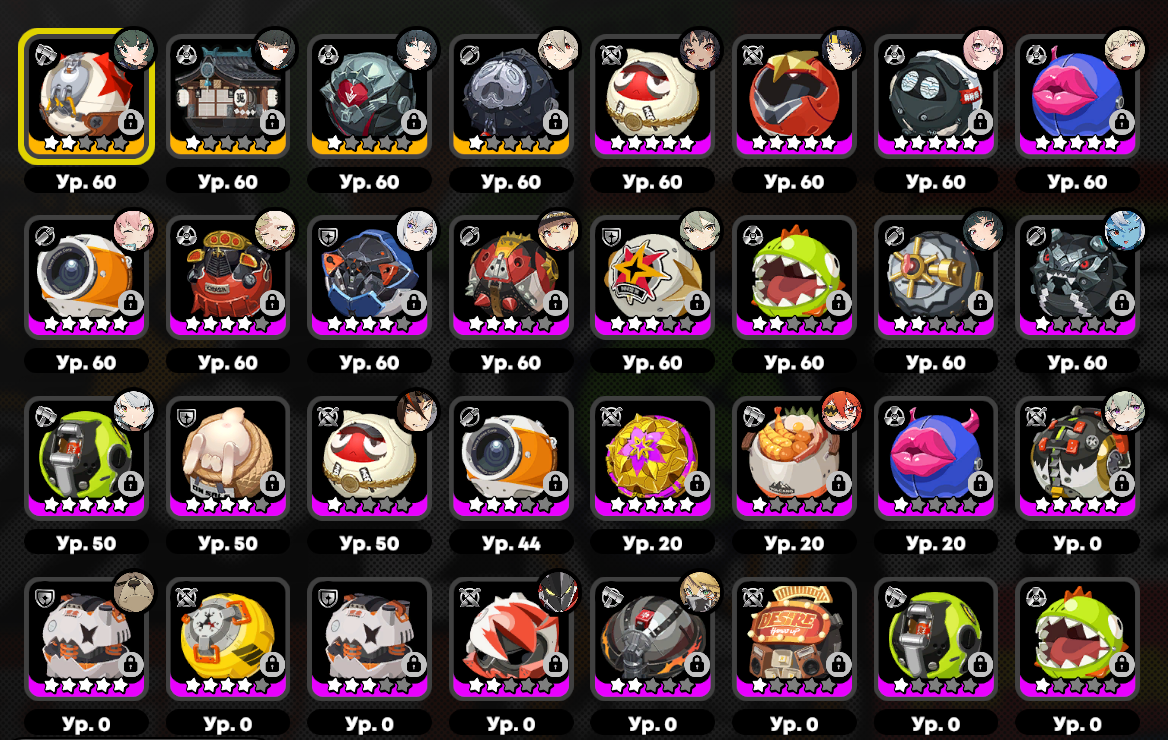Pick the red helmet engine with gold star
1168x740 pixels.
coord(794,96)
